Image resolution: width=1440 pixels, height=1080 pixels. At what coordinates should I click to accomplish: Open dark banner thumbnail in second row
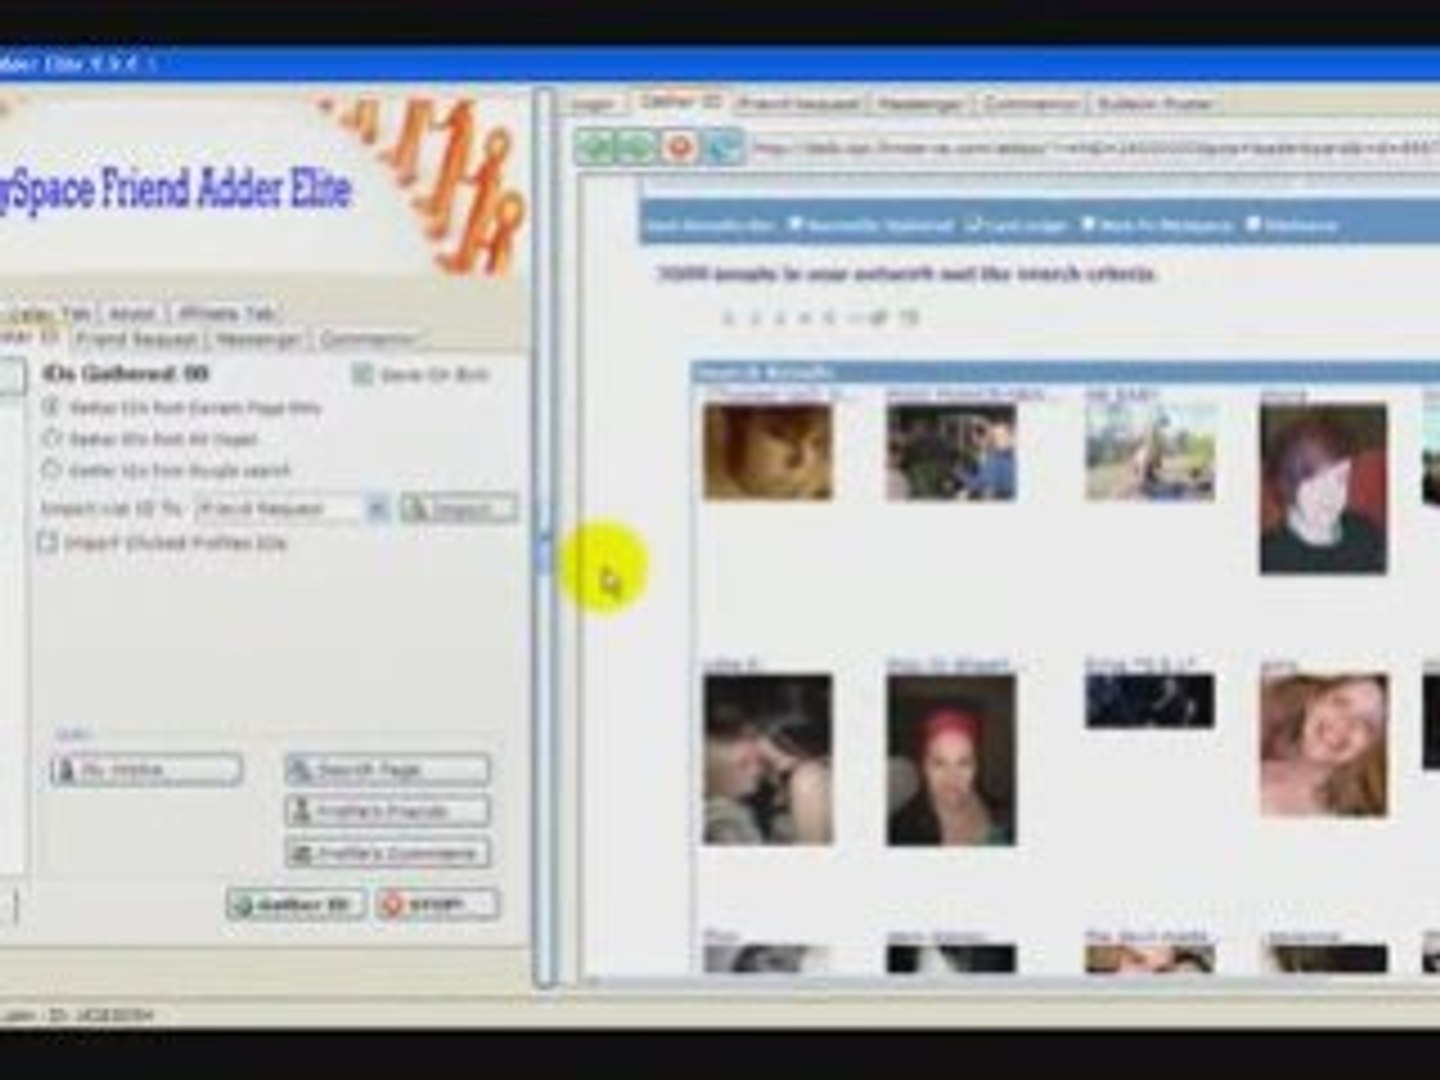(1150, 700)
